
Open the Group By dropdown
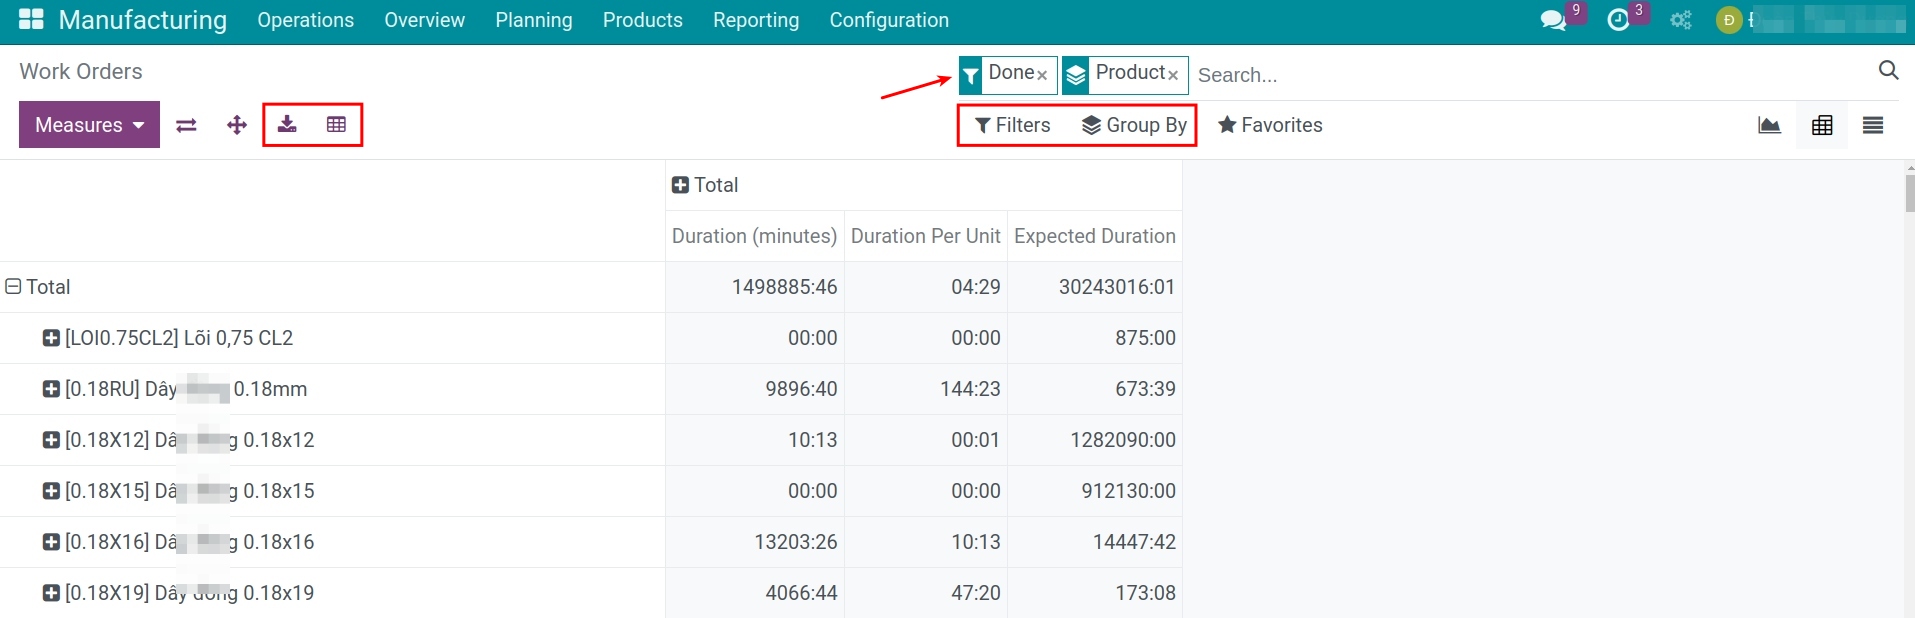[1134, 125]
